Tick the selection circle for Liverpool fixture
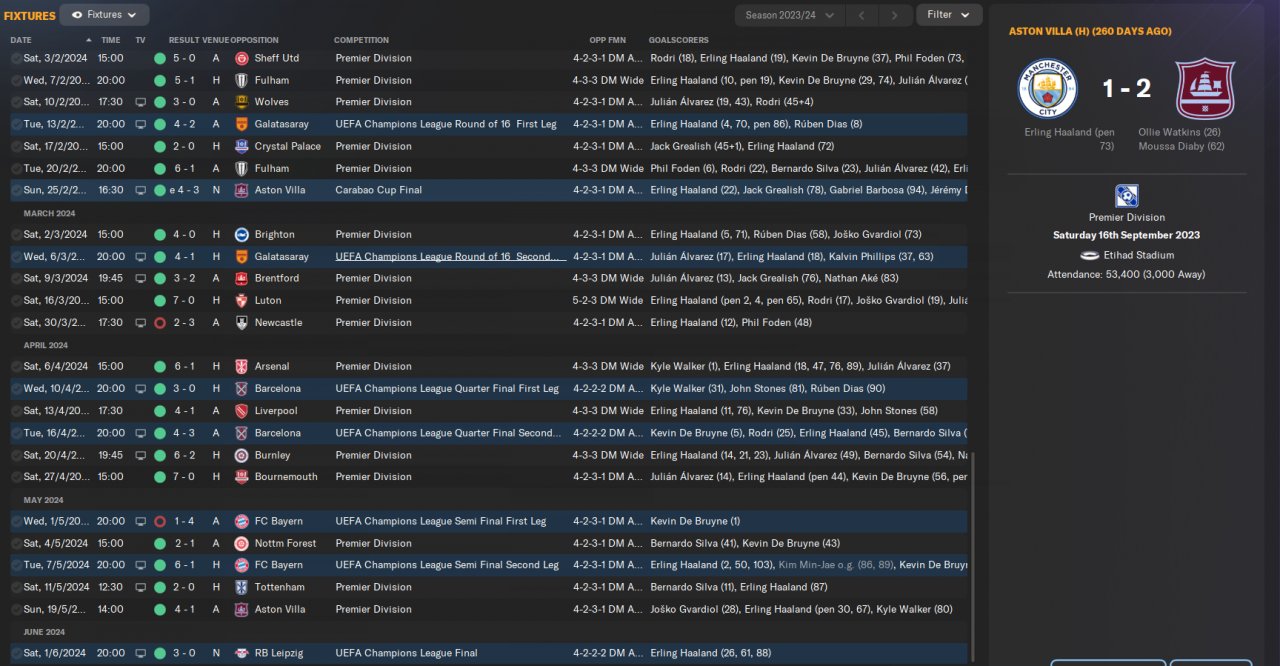 (16, 411)
